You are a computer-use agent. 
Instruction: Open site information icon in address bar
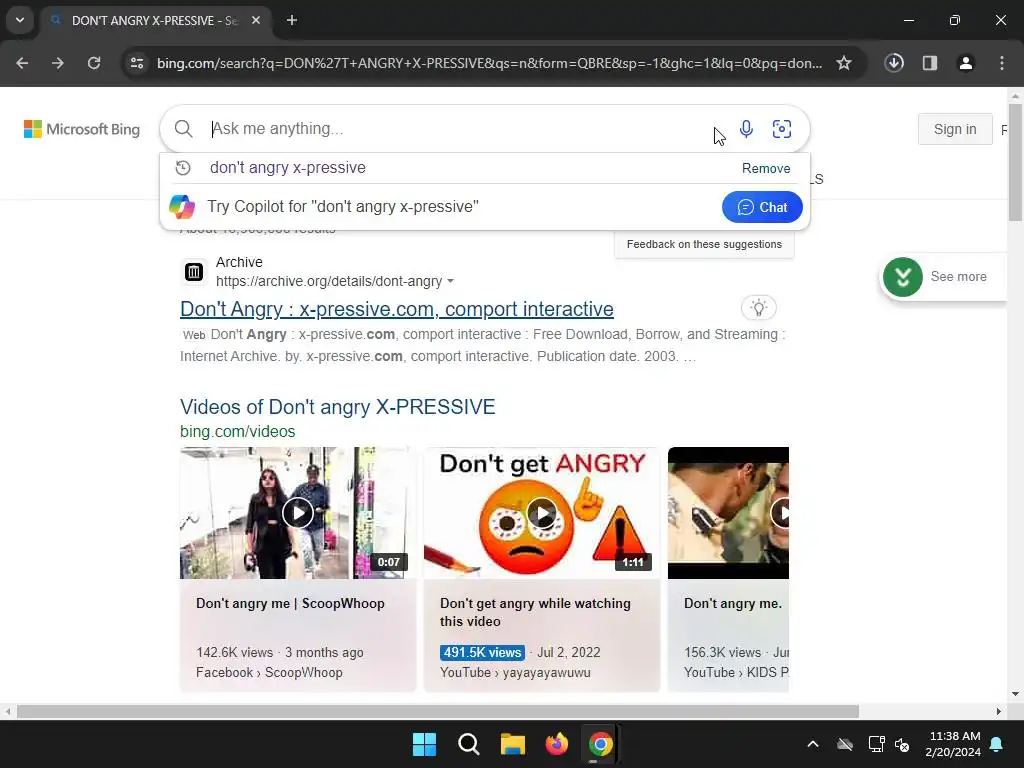tap(137, 63)
